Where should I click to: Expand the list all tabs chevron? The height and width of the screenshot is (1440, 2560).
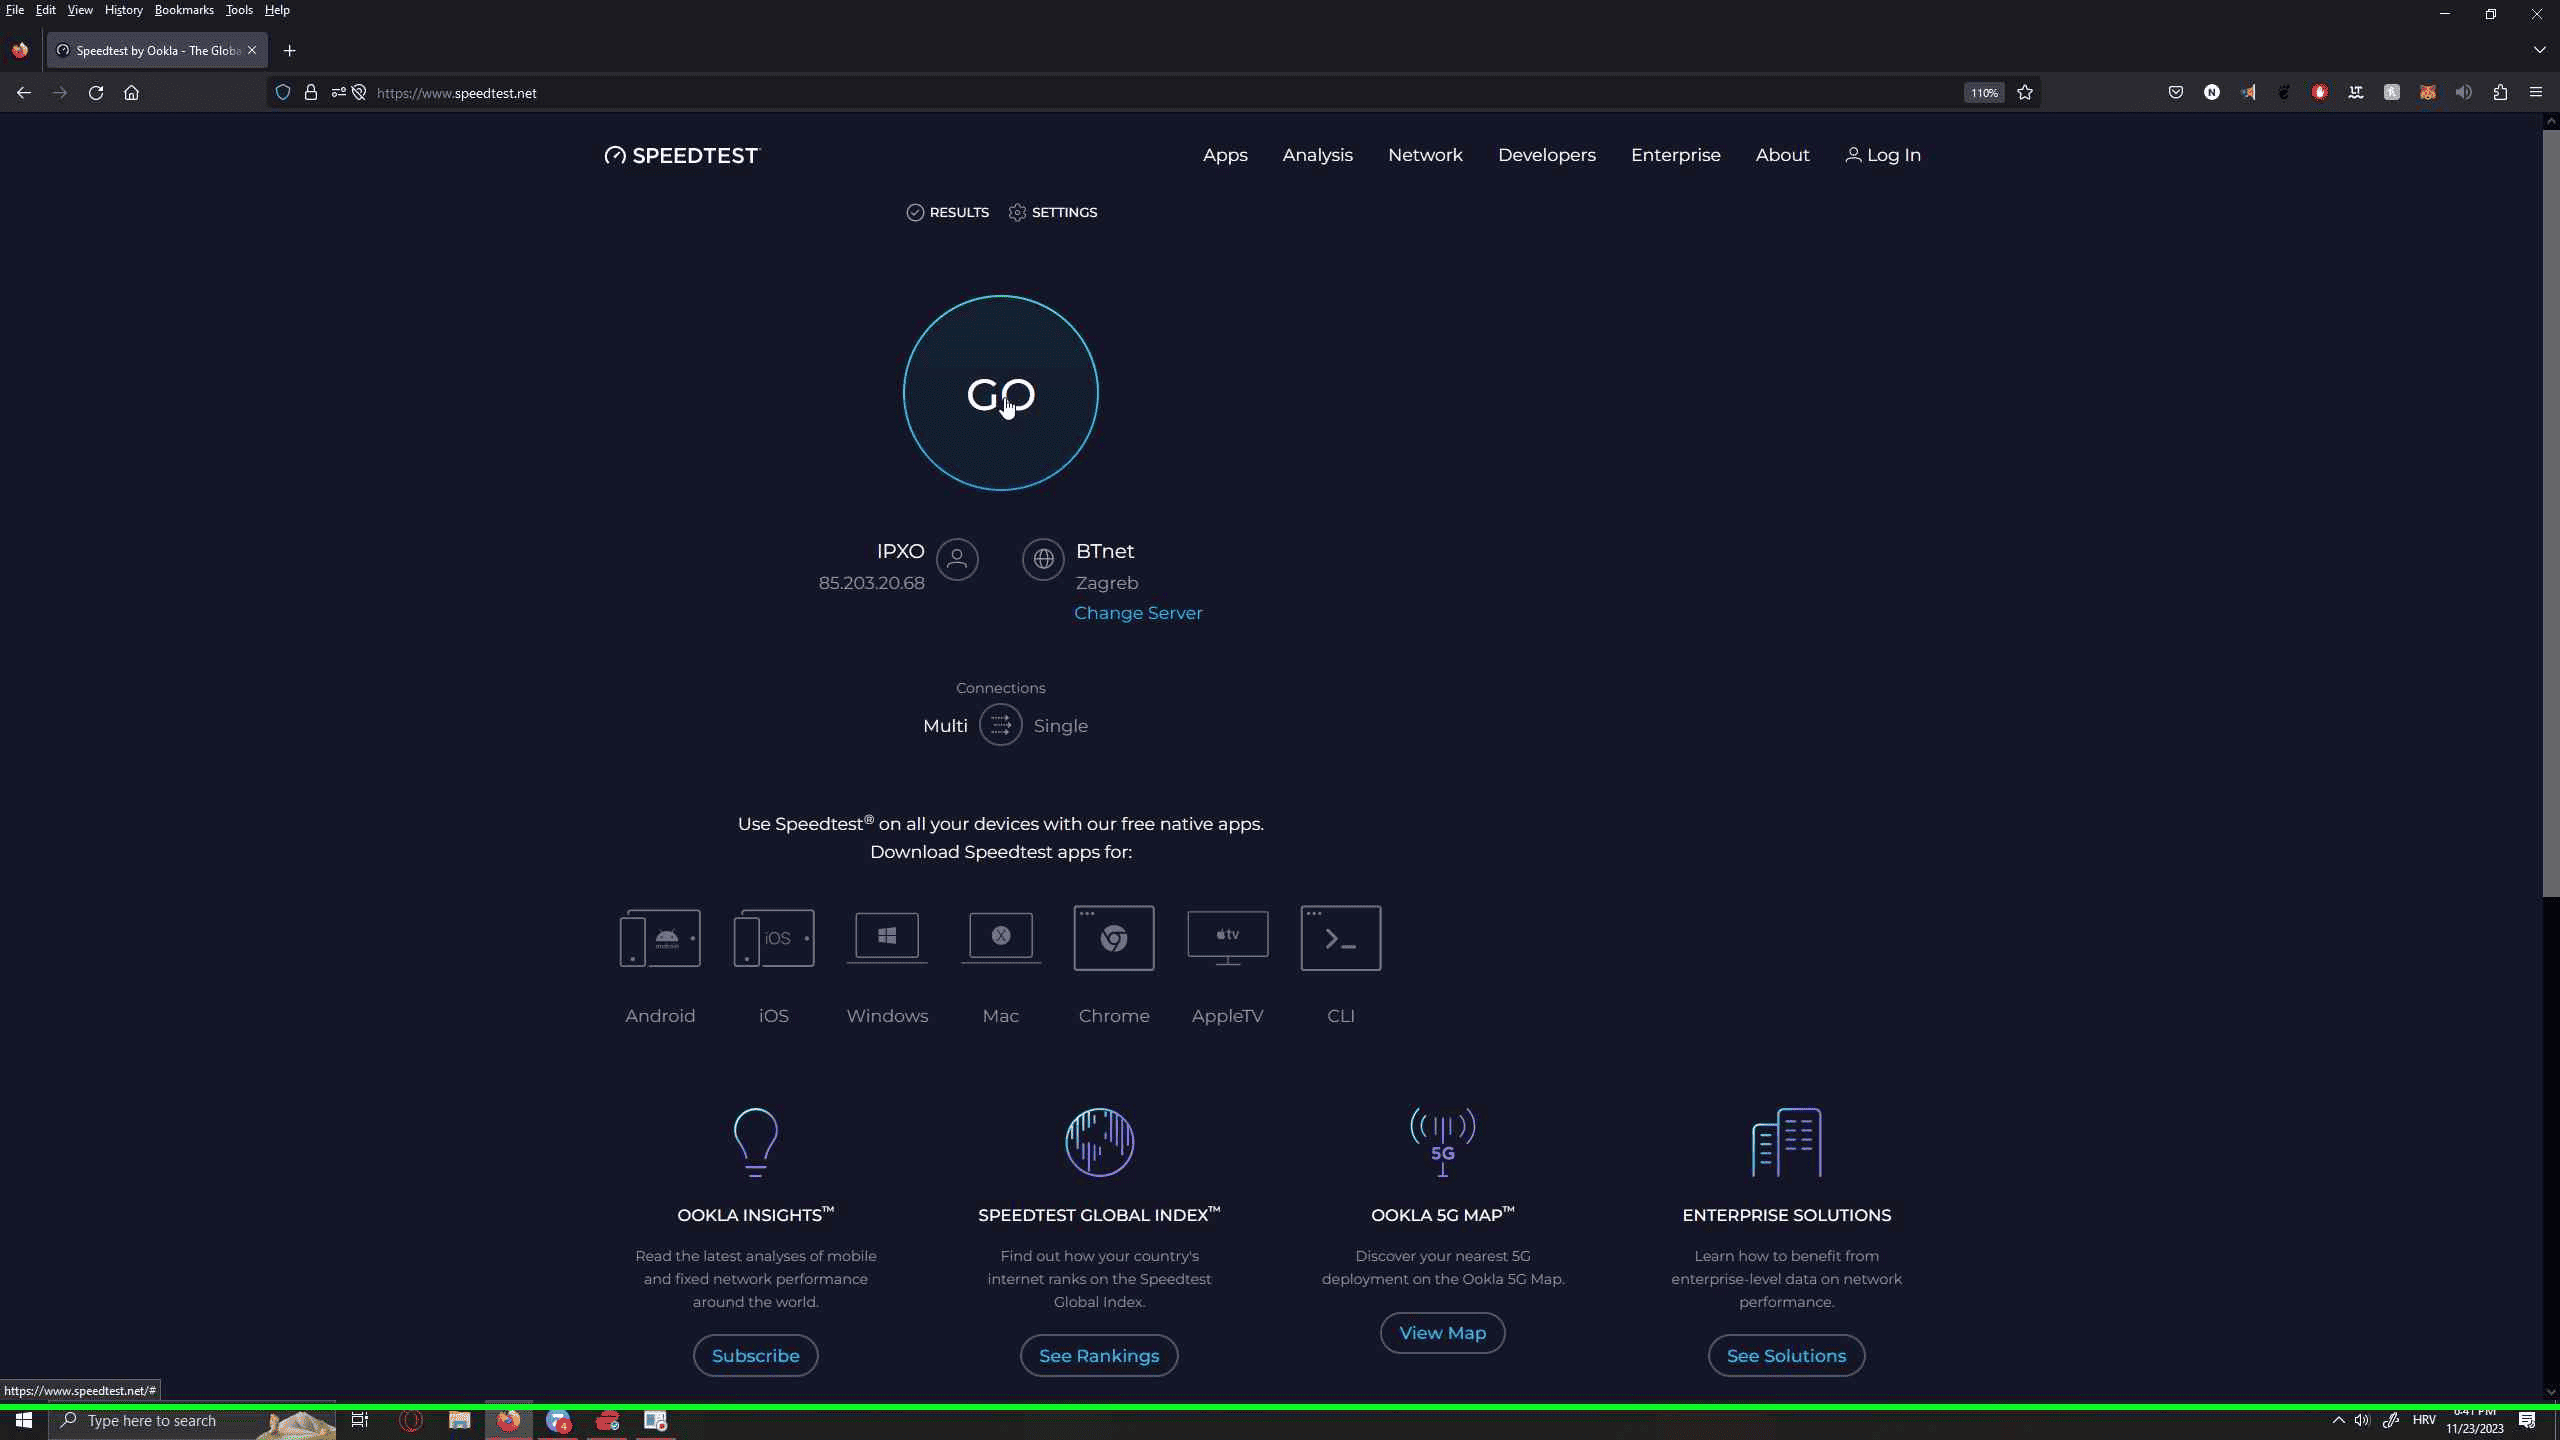[2539, 50]
